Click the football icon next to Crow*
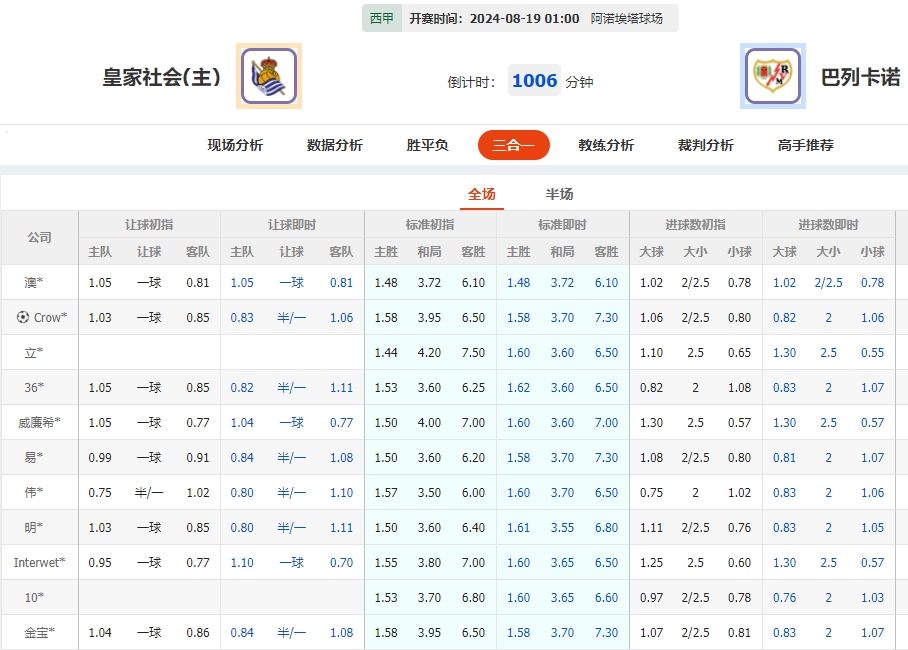Screen dimensions: 908x650 (23, 317)
